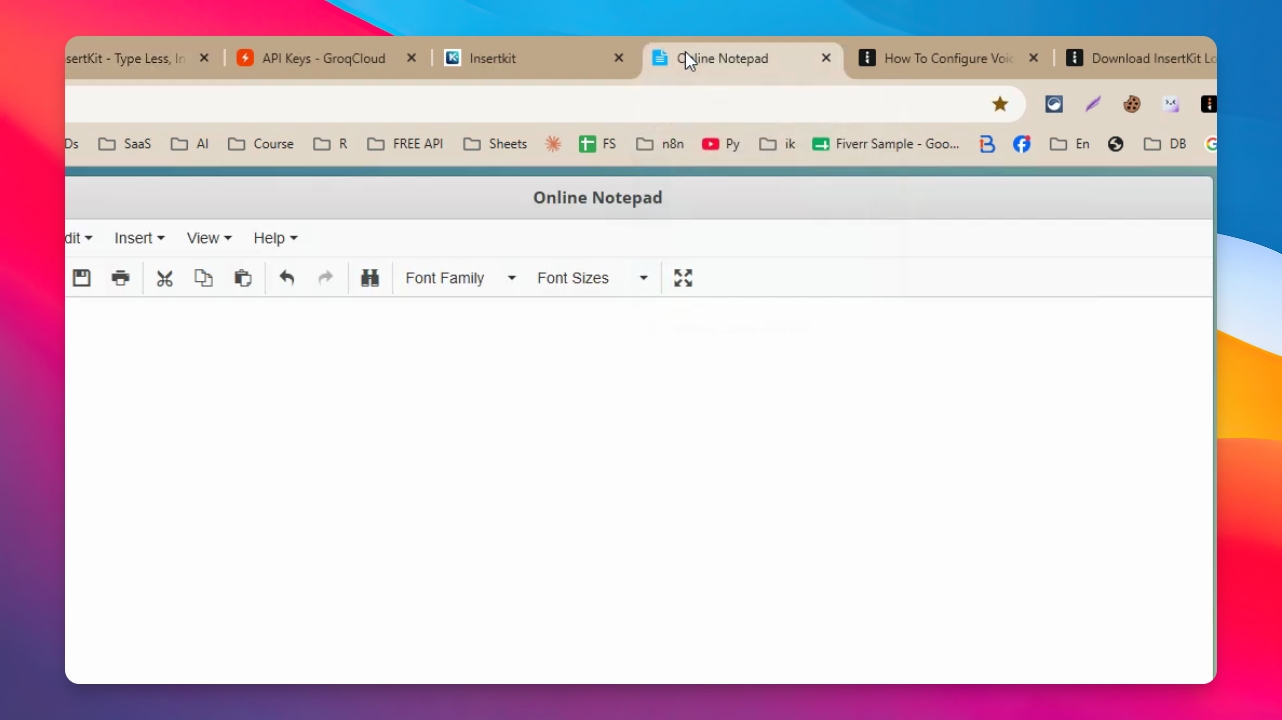Image resolution: width=1282 pixels, height=720 pixels.
Task: Open the Font Family dropdown
Action: (460, 278)
